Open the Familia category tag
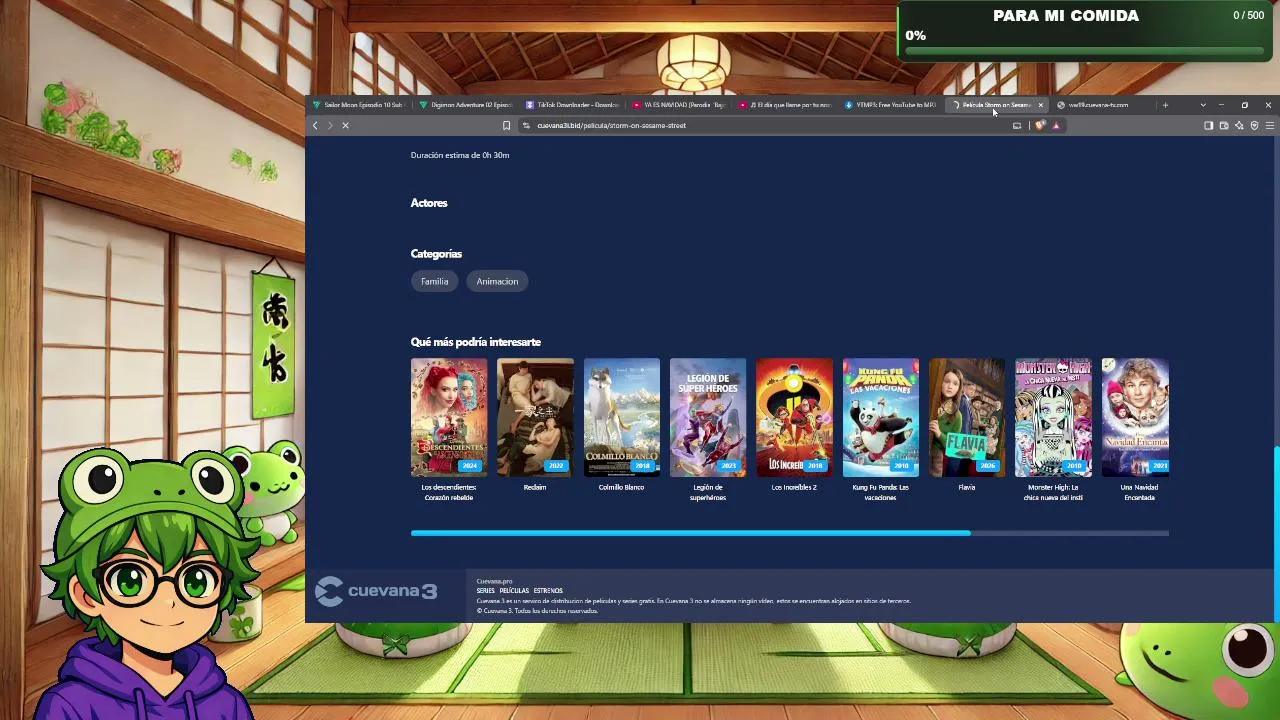Image resolution: width=1280 pixels, height=720 pixels. pyautogui.click(x=434, y=281)
